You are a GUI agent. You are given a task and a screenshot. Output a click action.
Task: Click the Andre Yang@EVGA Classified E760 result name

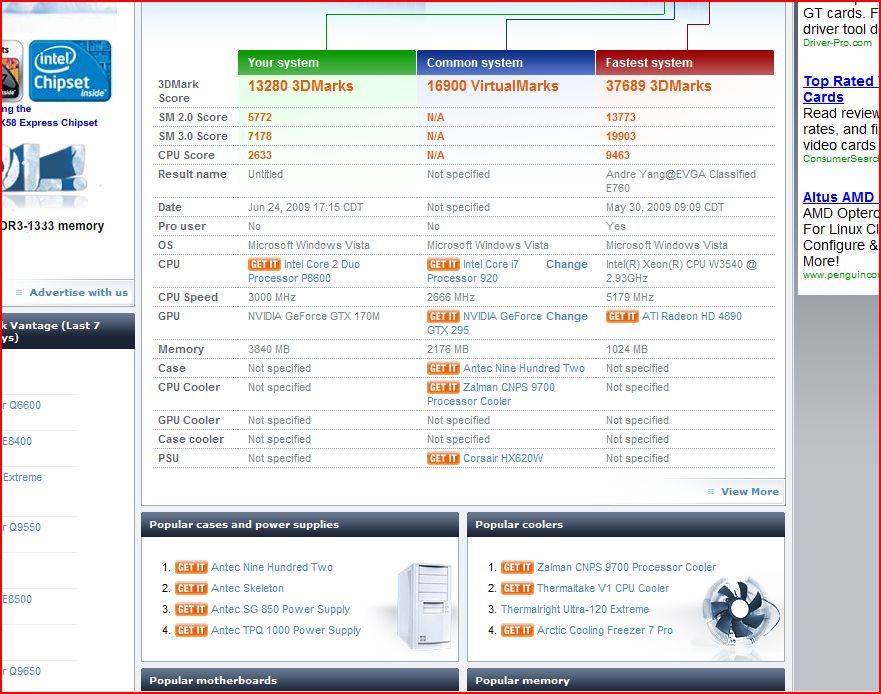tap(681, 181)
